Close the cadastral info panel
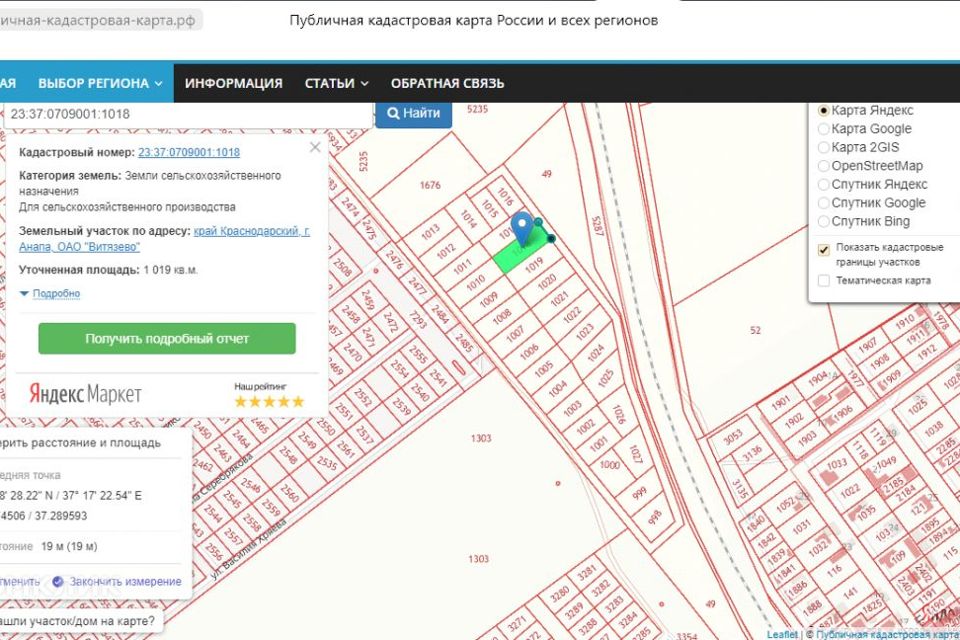960x640 pixels. tap(315, 147)
